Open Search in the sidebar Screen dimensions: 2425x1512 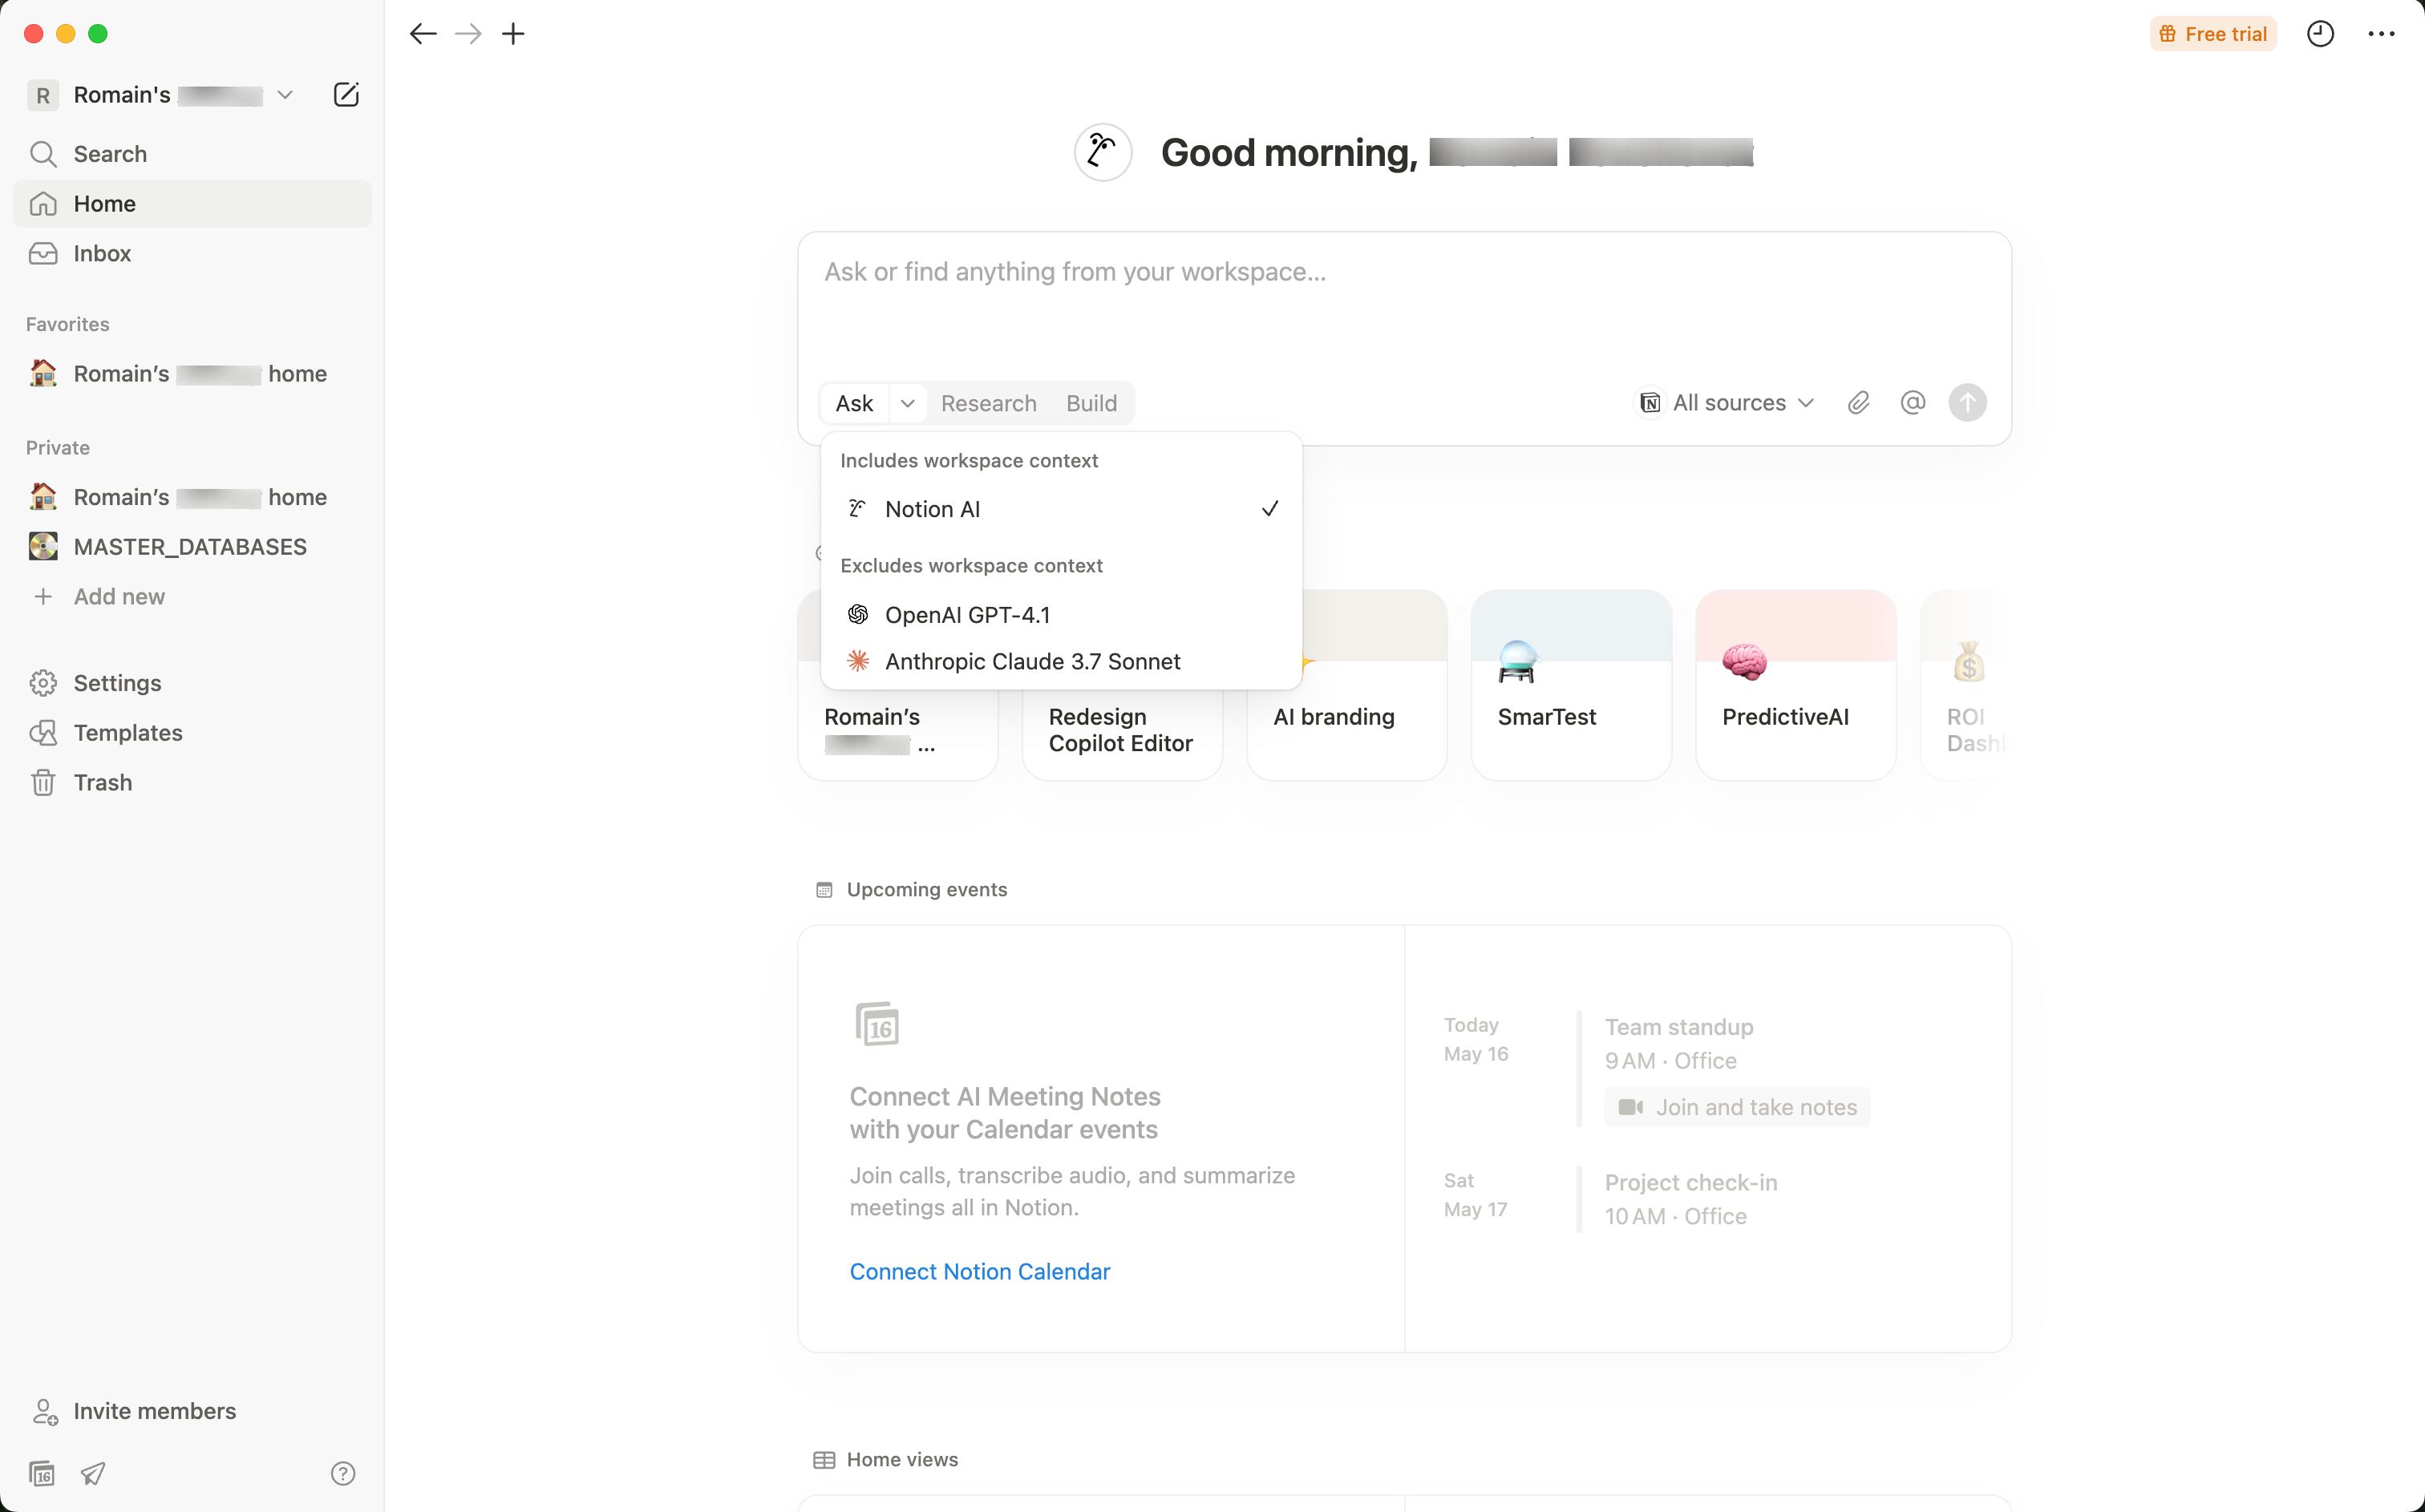(192, 154)
